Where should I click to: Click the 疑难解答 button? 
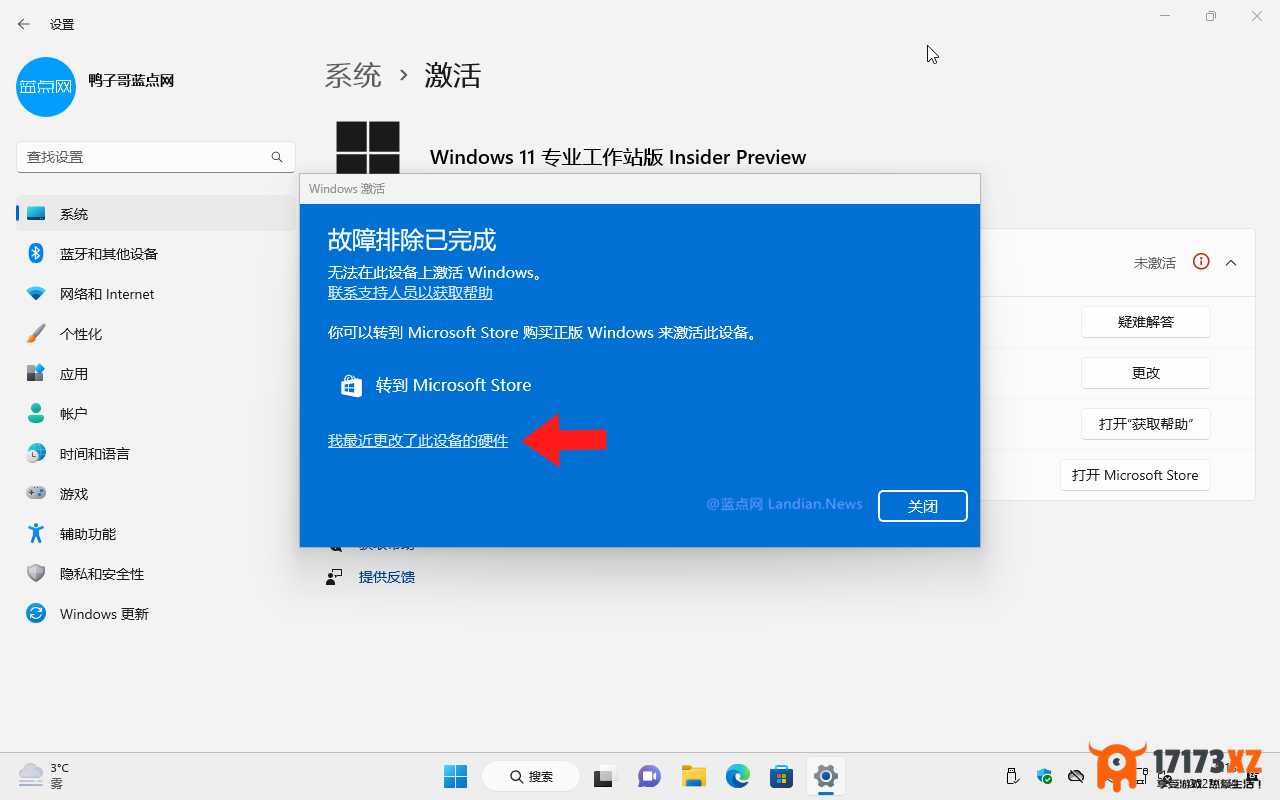click(x=1146, y=322)
